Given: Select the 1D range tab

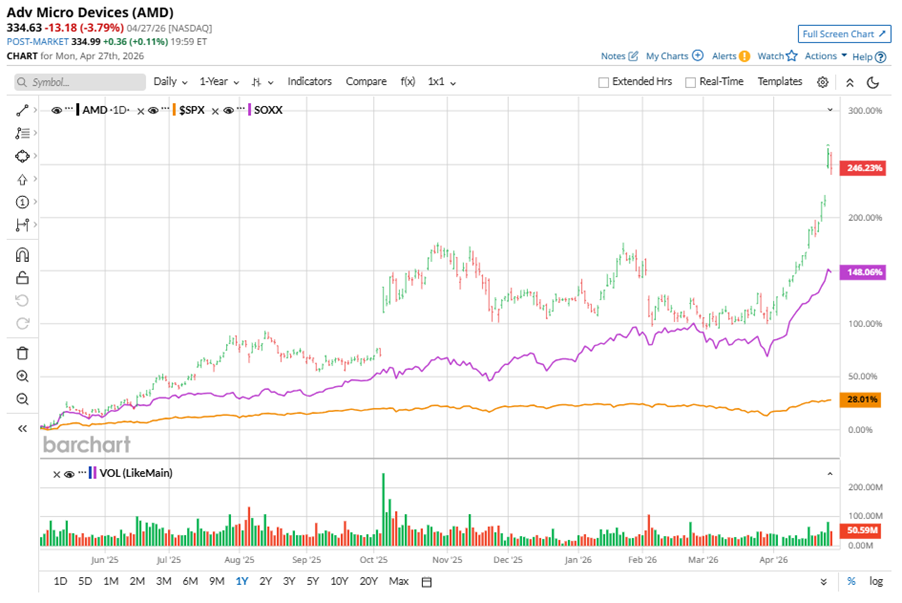Looking at the screenshot, I should click(60, 582).
